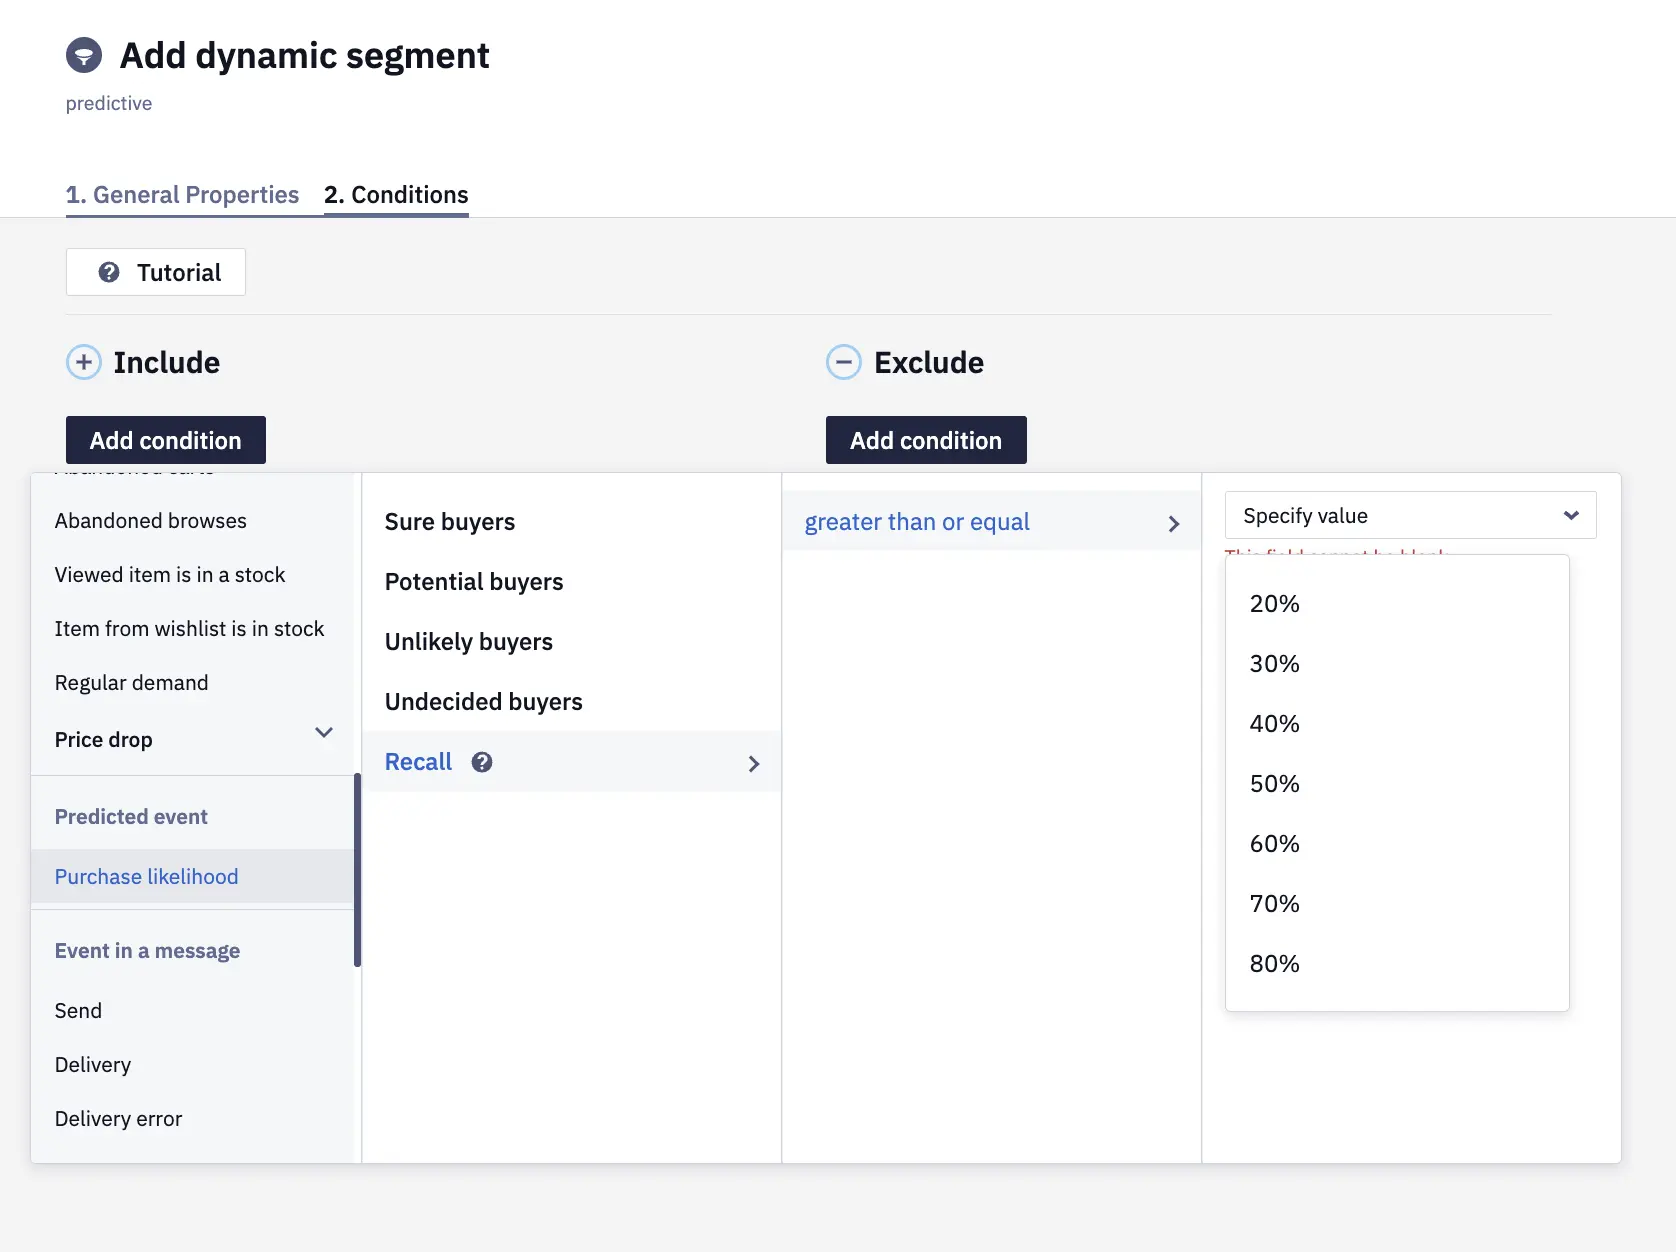
Task: Choose Potential buyers option
Action: point(474,582)
